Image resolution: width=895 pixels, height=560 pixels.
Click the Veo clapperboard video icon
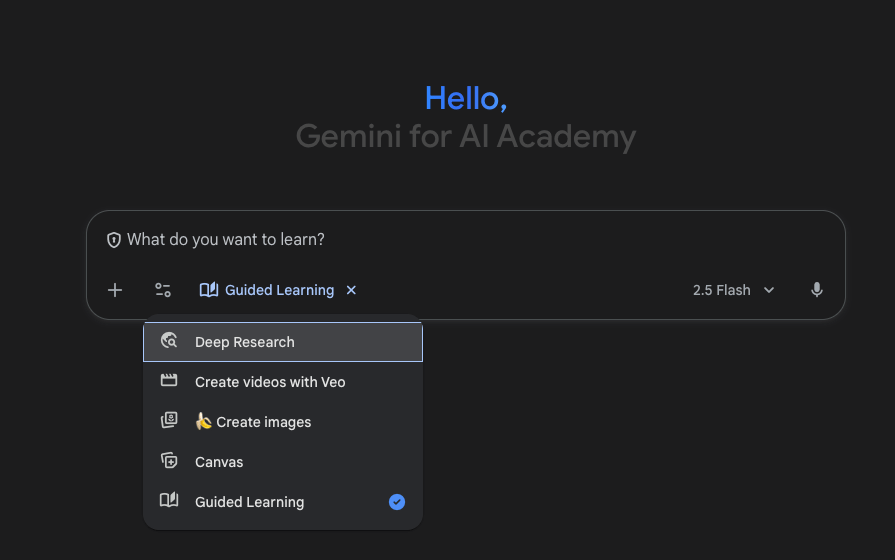169,380
